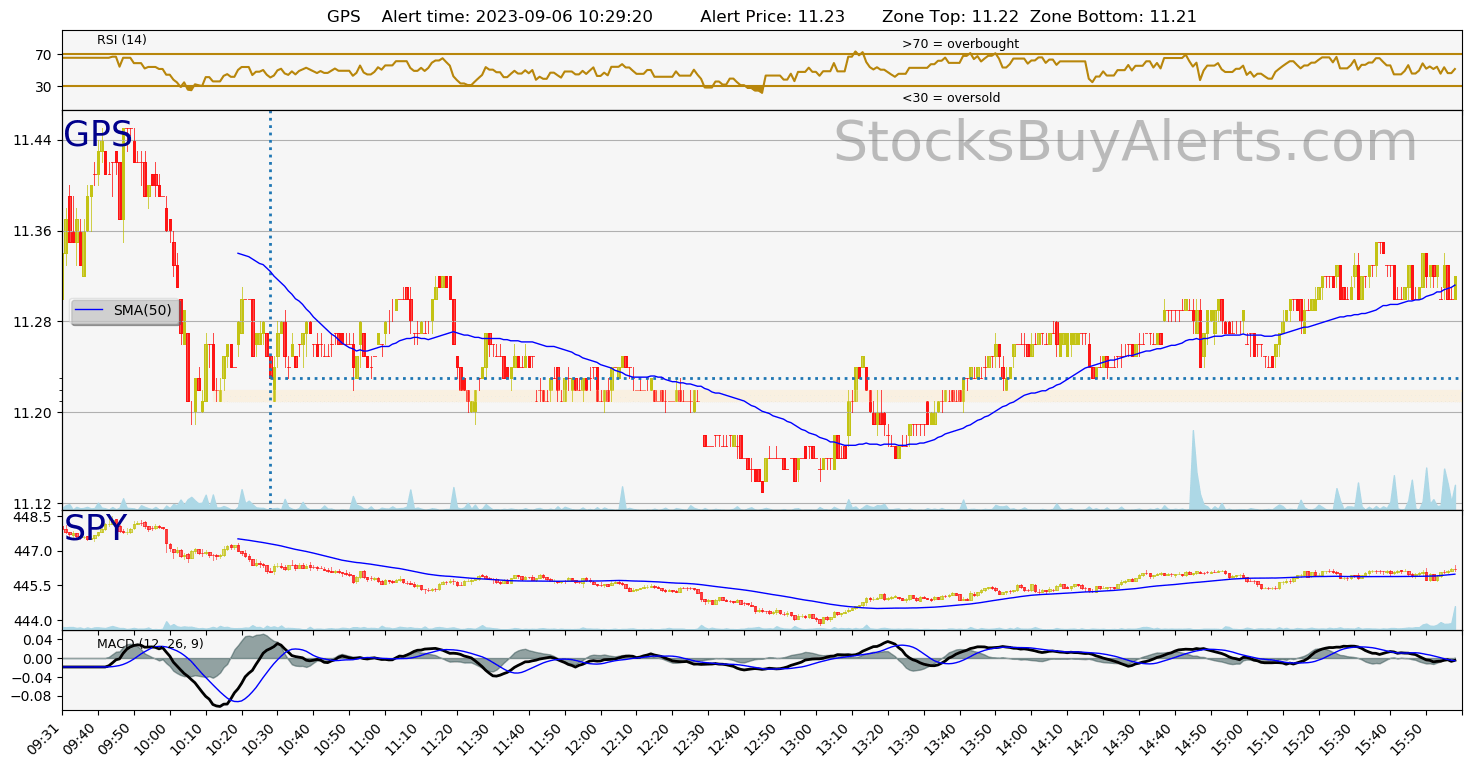Click the Zone Top: 11.22 label

tap(950, 17)
